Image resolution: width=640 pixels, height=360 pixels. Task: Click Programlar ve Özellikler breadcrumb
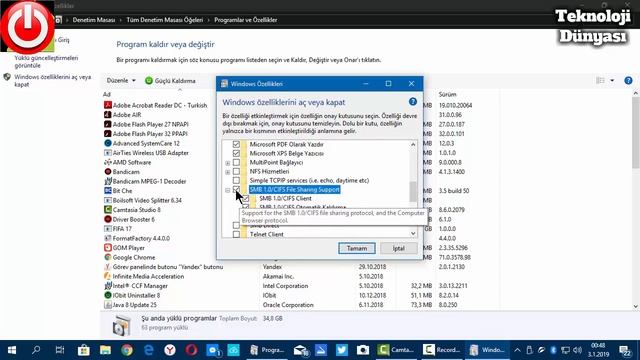pos(246,20)
